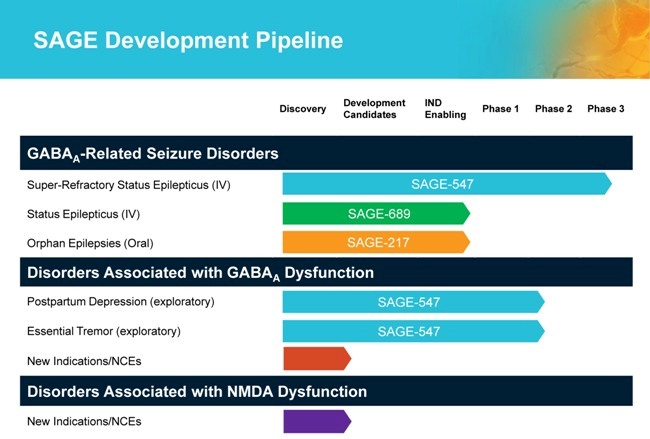The width and height of the screenshot is (650, 439).
Task: Select the Phase 2 column header
Action: (x=553, y=109)
